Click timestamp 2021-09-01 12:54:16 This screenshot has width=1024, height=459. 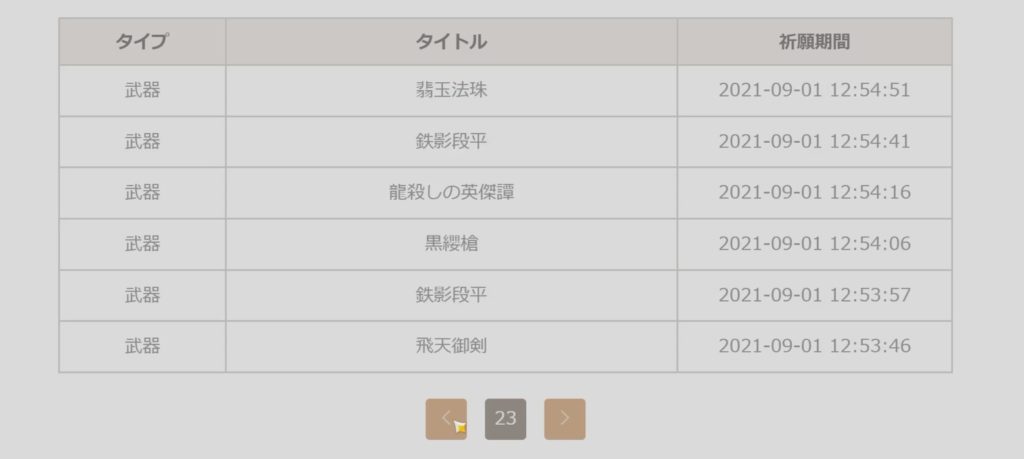(814, 192)
